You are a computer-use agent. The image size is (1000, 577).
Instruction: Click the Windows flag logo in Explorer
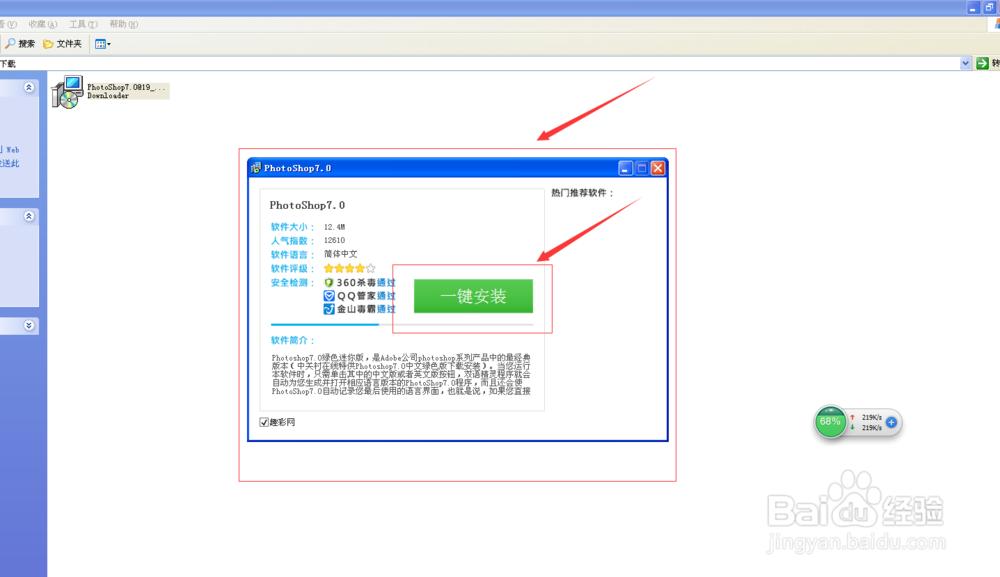click(x=997, y=24)
